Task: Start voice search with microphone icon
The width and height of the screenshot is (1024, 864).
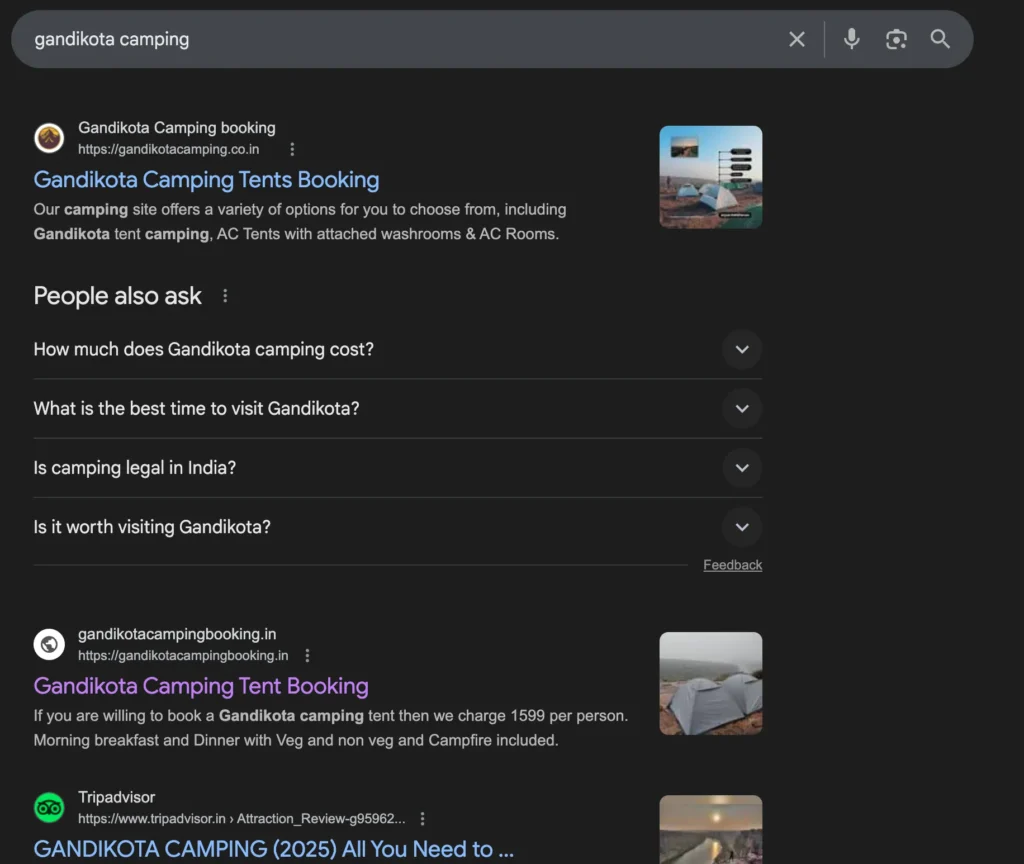Action: click(x=851, y=39)
